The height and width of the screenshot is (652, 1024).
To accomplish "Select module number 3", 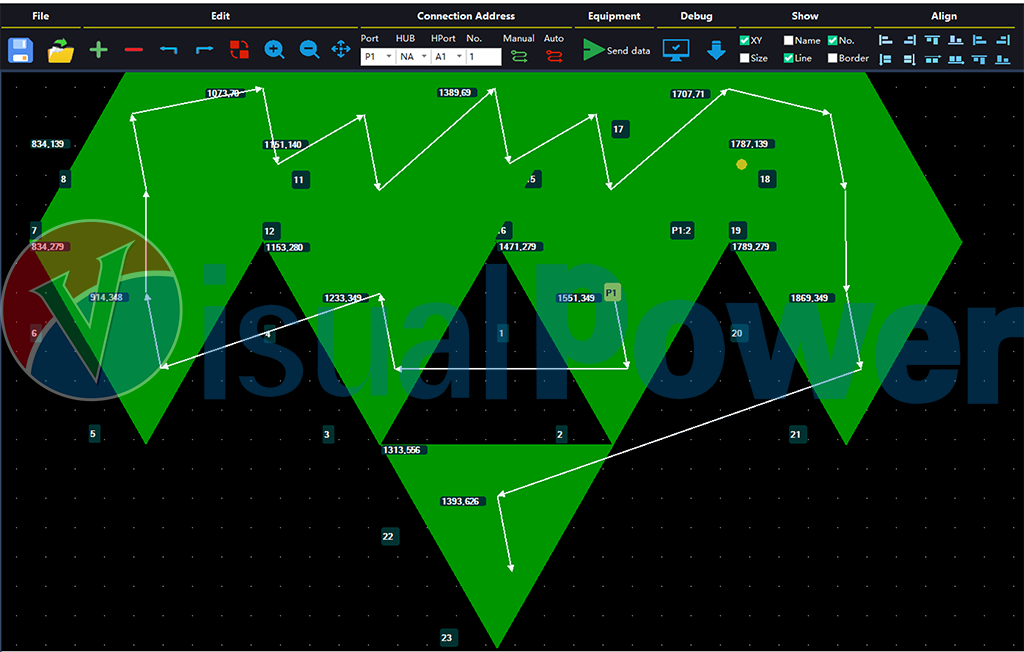I will click(327, 434).
